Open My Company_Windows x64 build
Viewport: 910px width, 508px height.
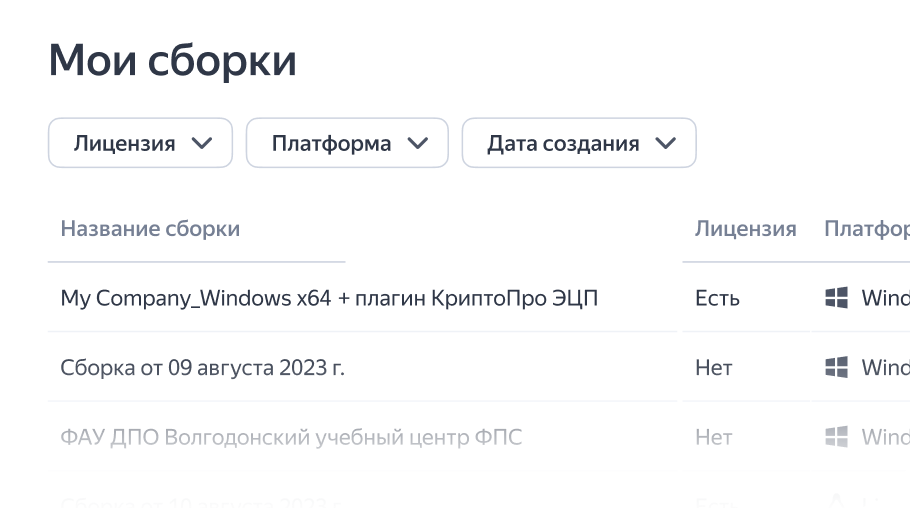329,298
